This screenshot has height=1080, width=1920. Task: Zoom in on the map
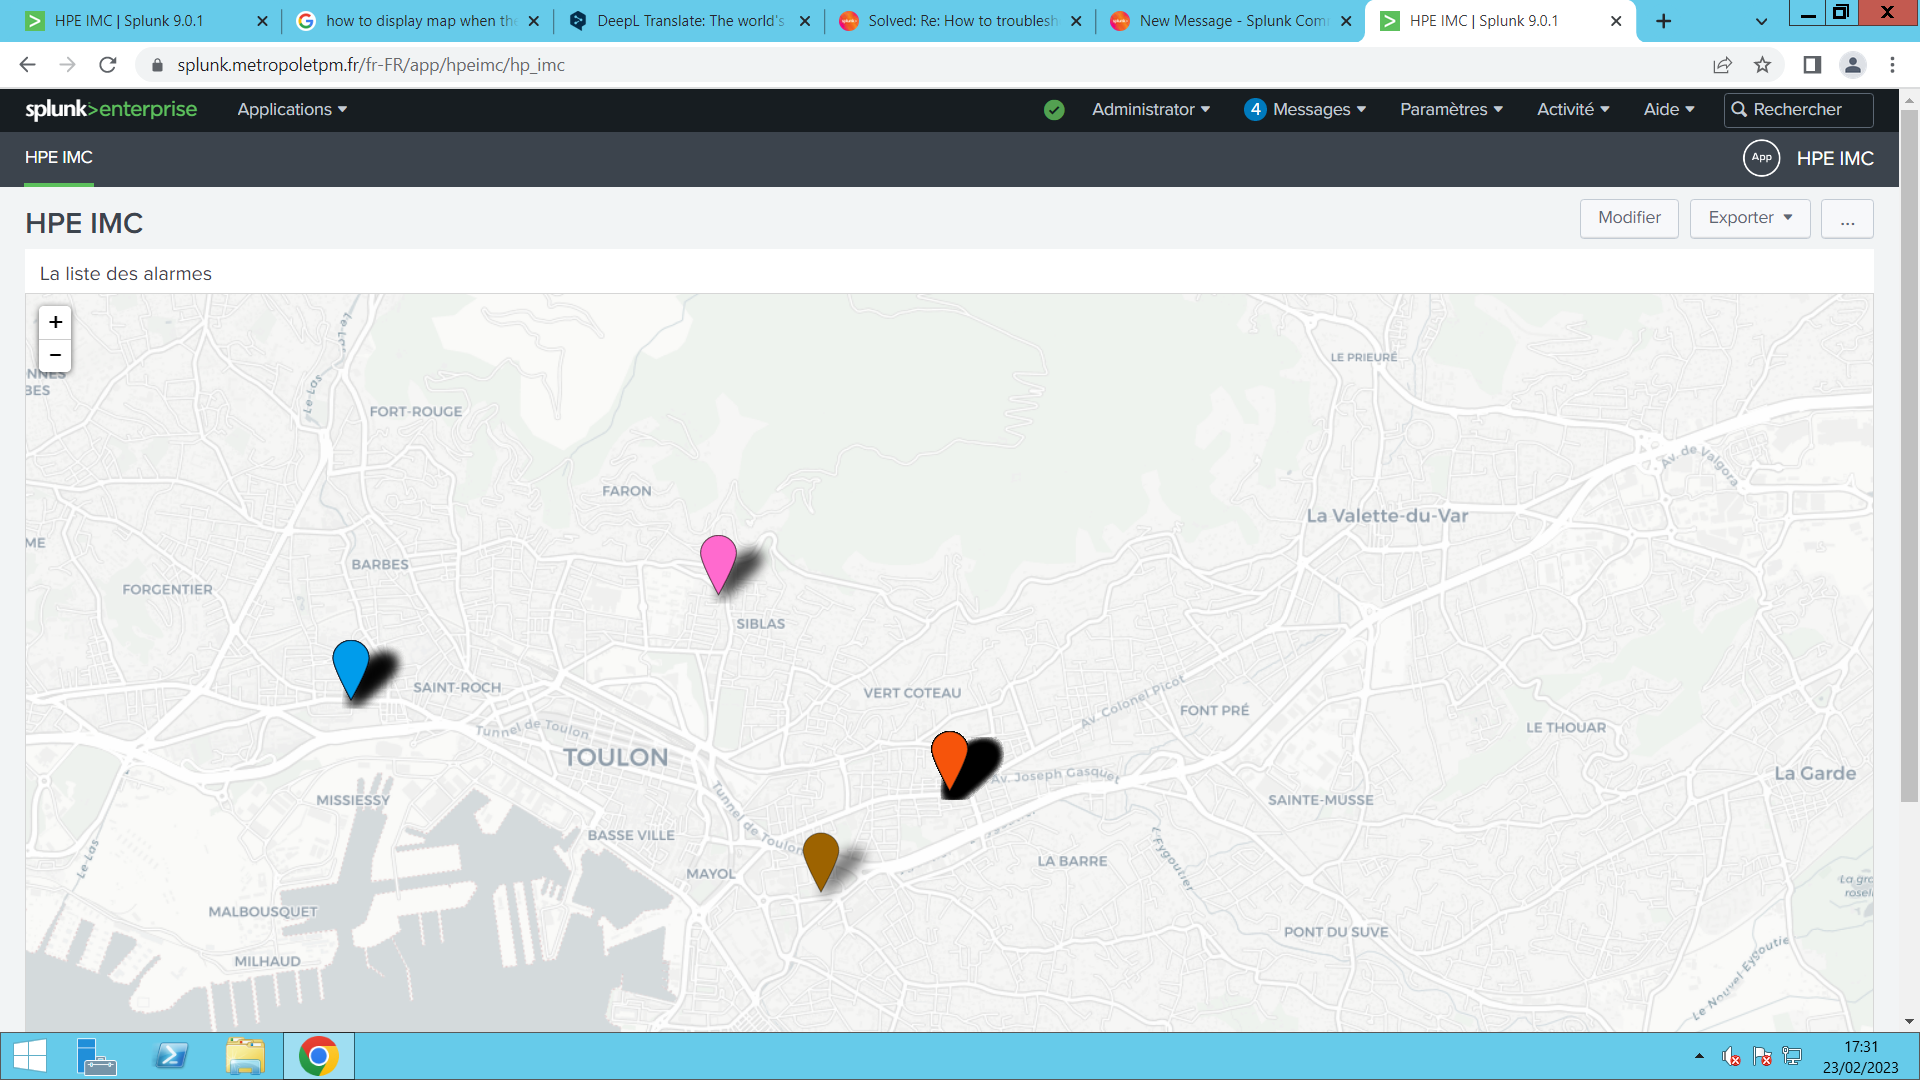point(55,322)
